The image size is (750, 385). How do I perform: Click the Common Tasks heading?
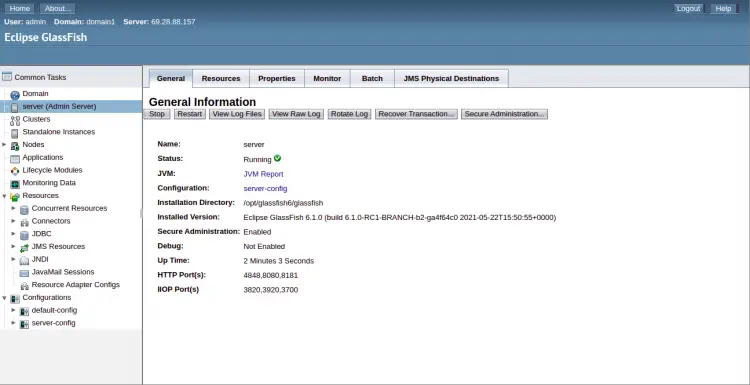[x=40, y=77]
